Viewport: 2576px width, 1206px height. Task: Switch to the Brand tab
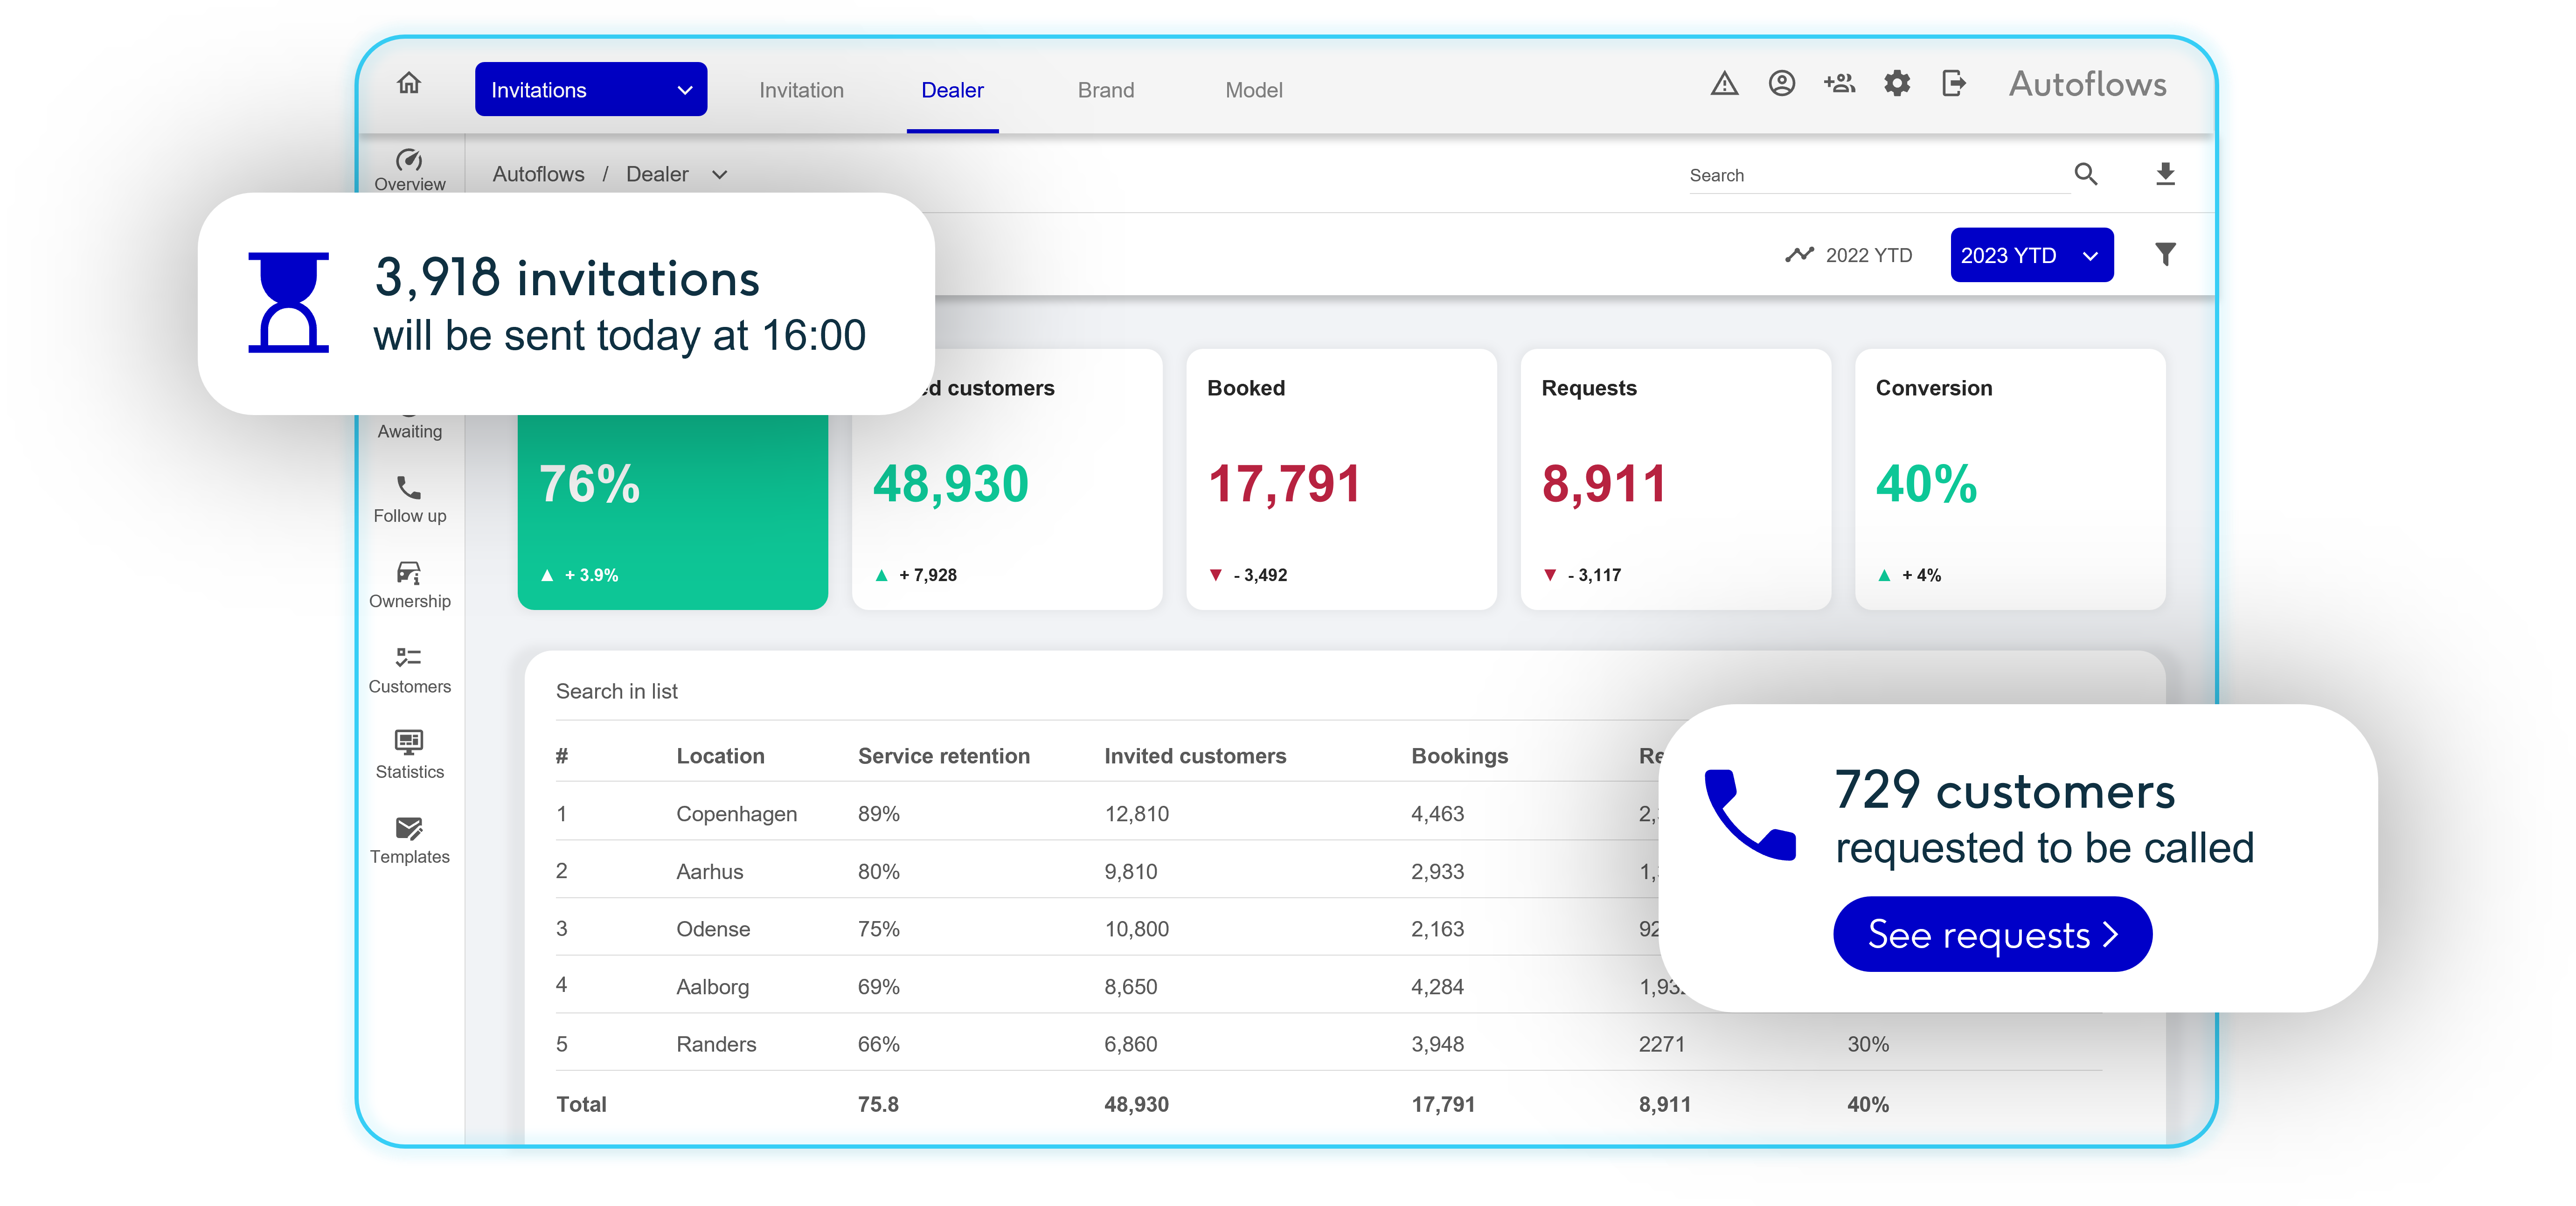click(x=1105, y=90)
